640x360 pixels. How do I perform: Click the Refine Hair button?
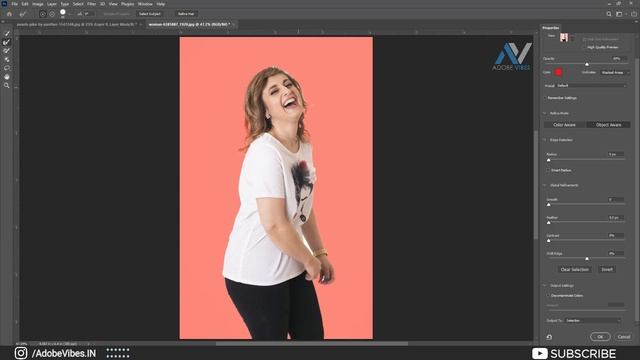click(x=186, y=14)
